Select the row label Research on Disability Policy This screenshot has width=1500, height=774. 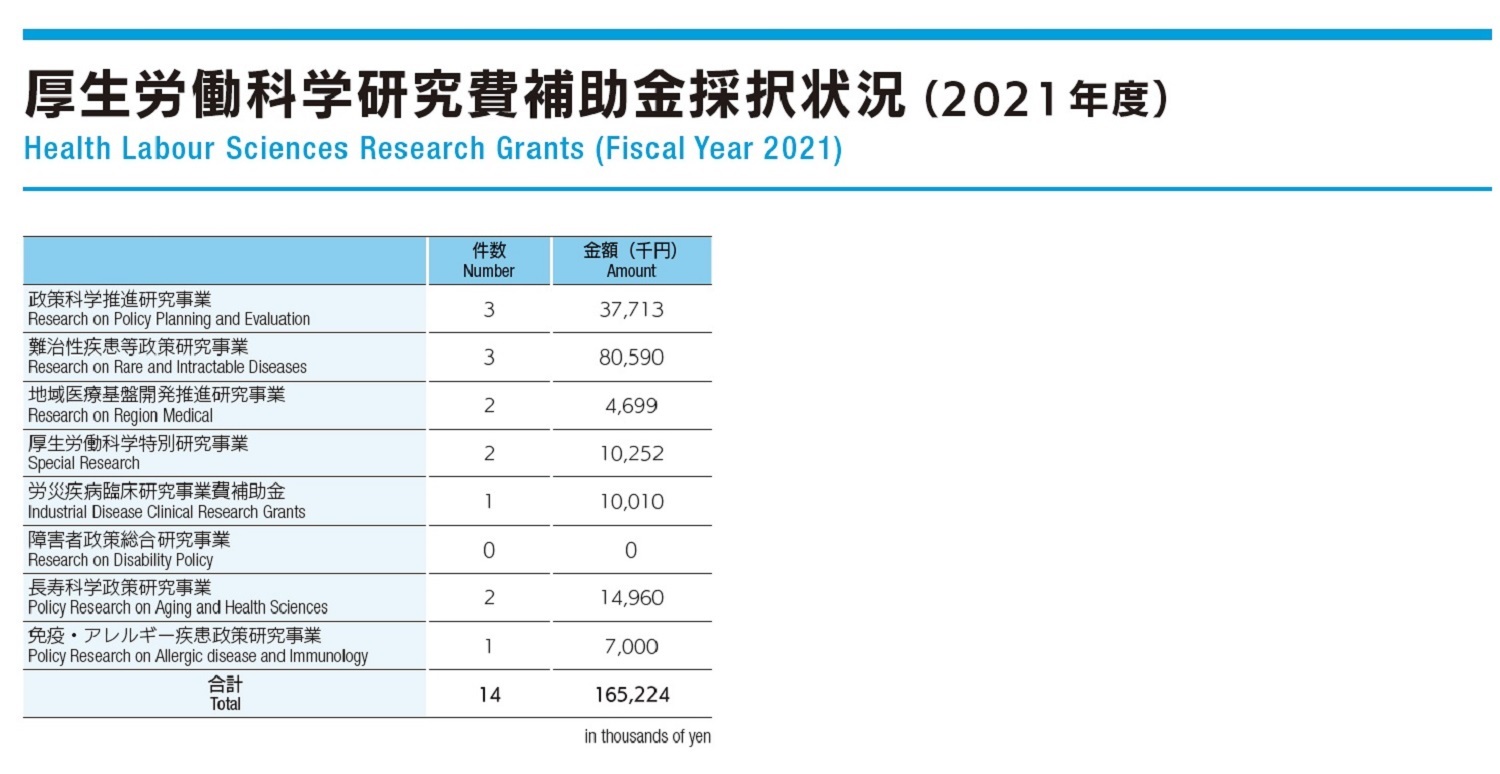[120, 560]
